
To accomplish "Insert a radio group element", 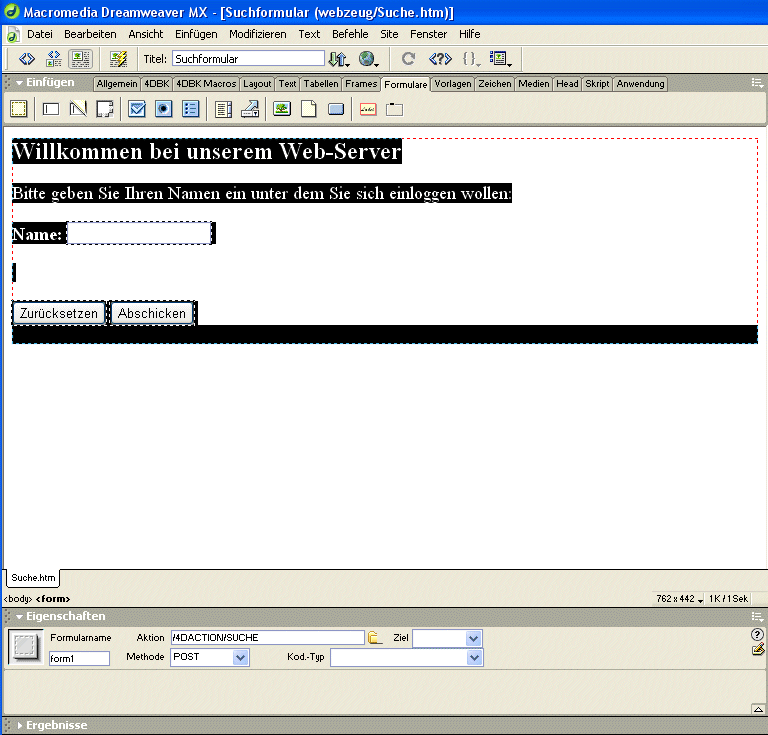I will 191,109.
